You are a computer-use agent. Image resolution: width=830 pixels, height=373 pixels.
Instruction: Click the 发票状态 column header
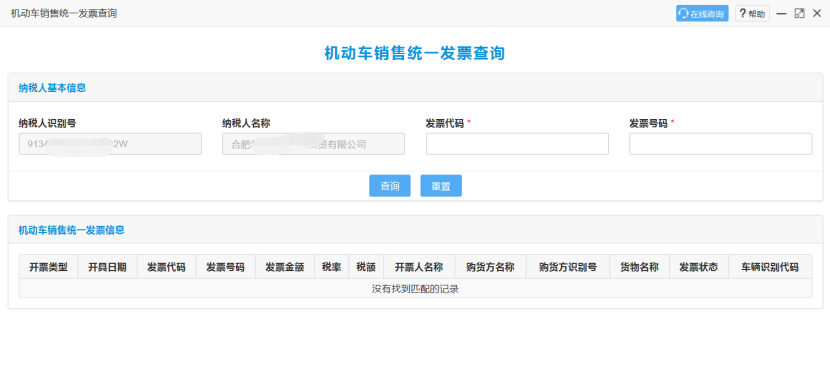[x=699, y=267]
